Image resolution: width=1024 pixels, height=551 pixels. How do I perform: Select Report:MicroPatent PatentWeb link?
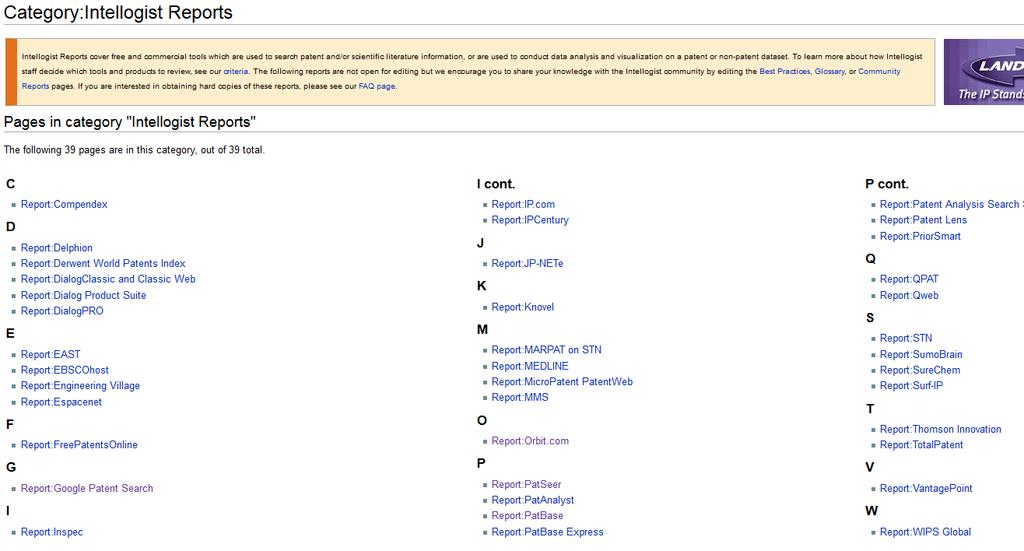562,382
